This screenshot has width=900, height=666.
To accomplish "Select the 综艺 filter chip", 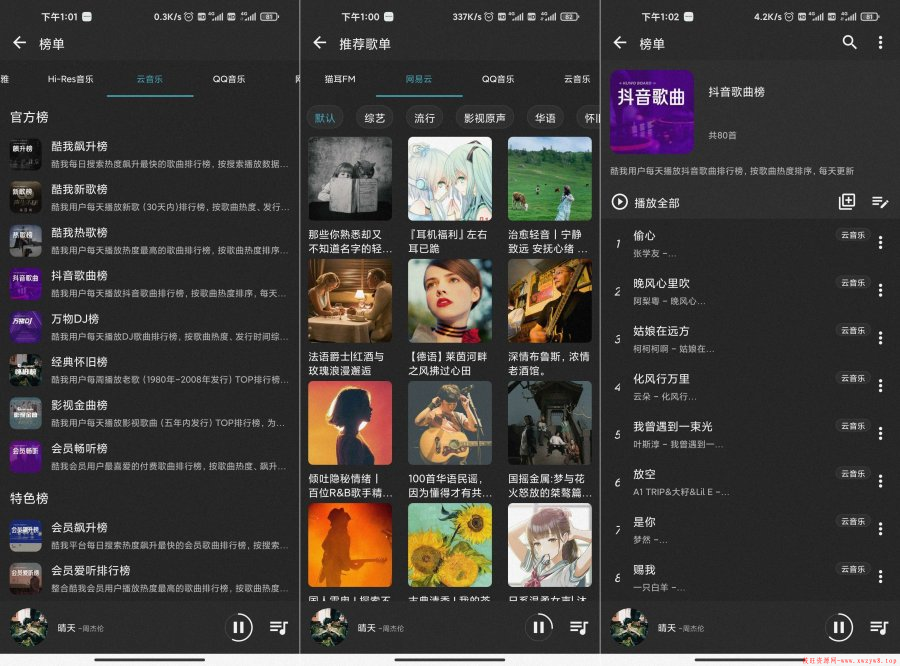I will point(375,118).
